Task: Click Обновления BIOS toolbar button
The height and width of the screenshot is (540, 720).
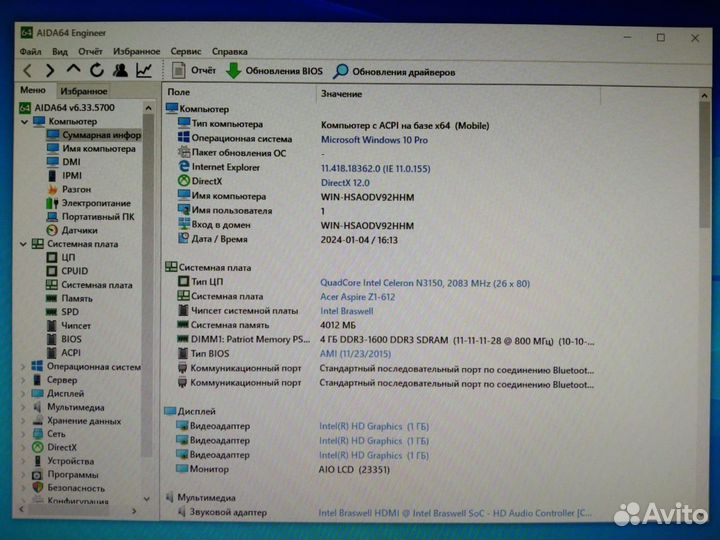Action: (275, 71)
